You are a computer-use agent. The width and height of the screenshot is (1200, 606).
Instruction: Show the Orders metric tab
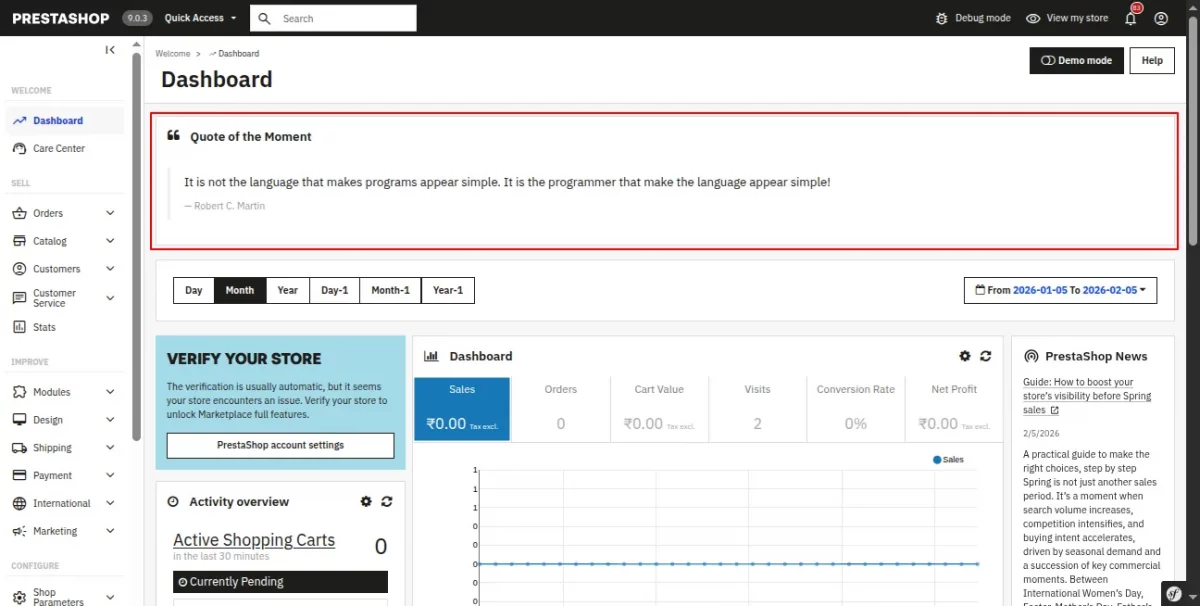coord(560,408)
